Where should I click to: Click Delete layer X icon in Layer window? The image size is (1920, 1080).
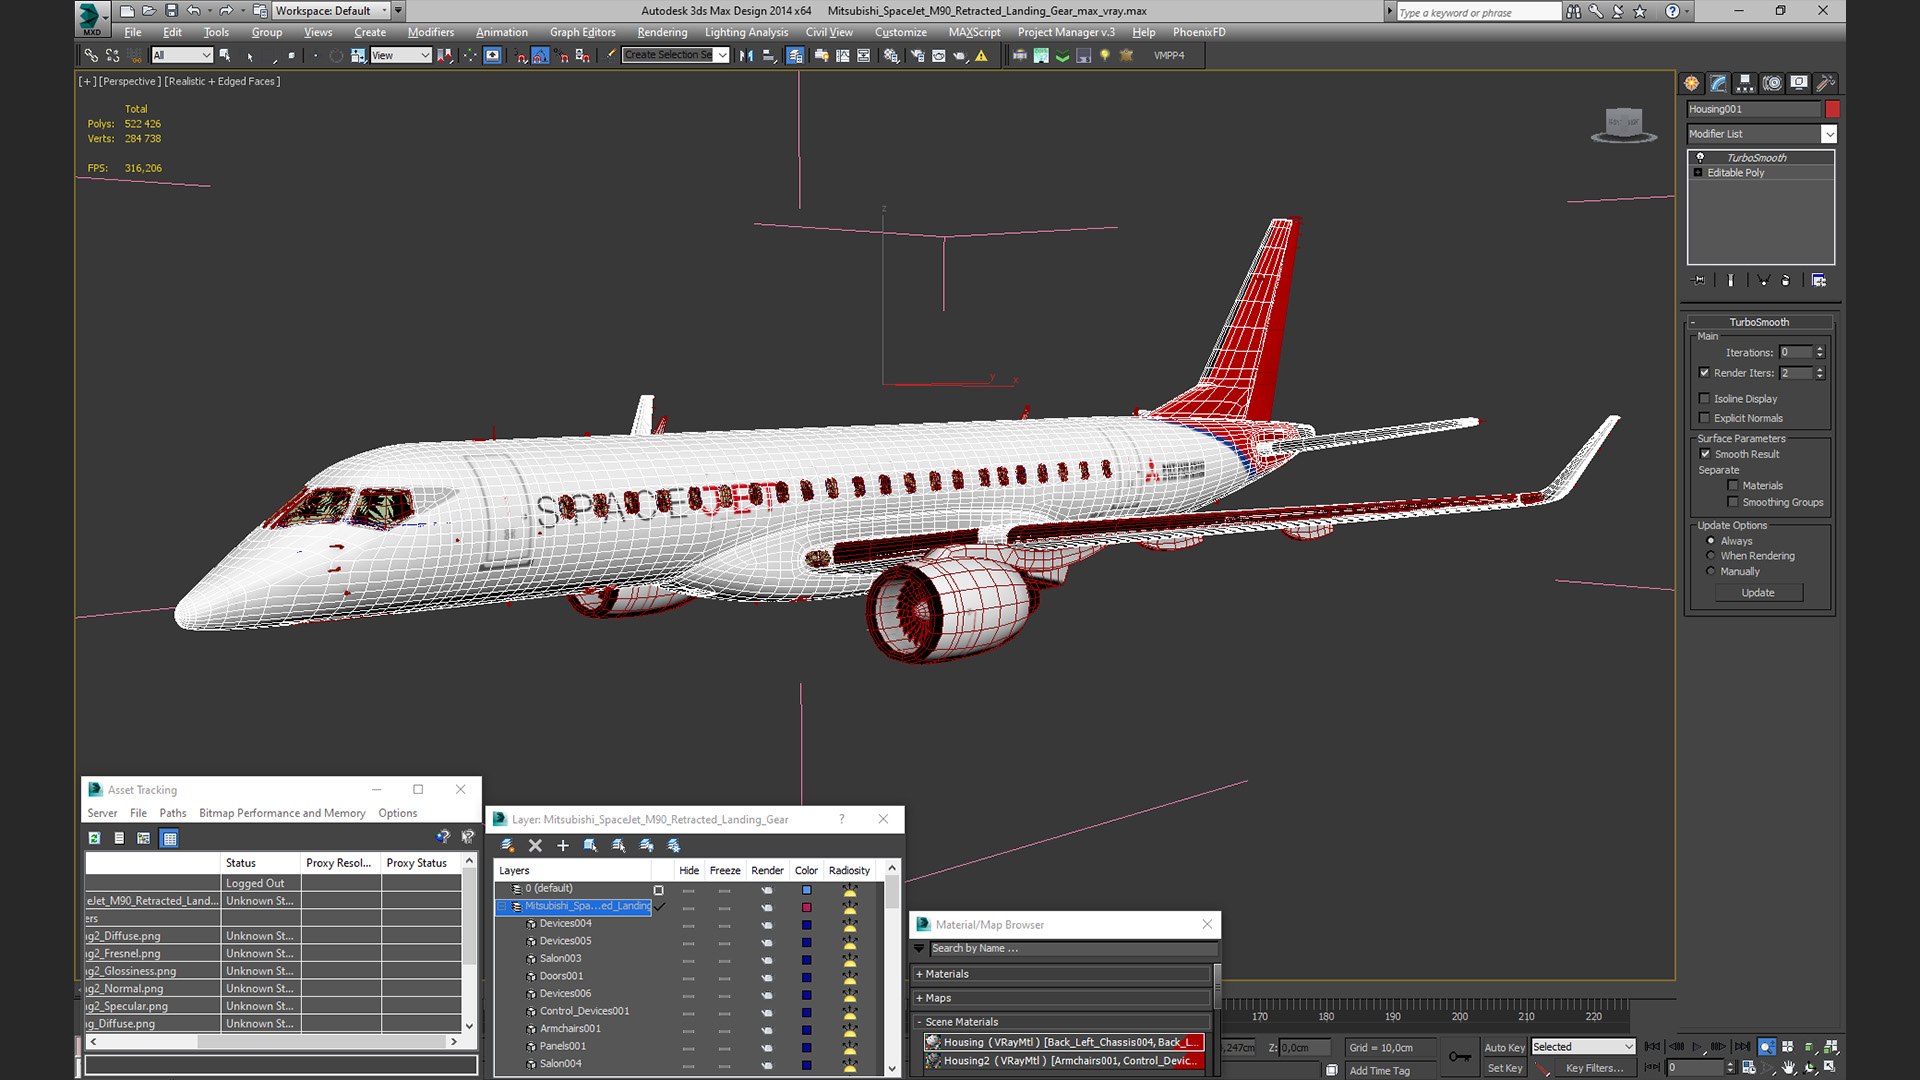pos(535,846)
